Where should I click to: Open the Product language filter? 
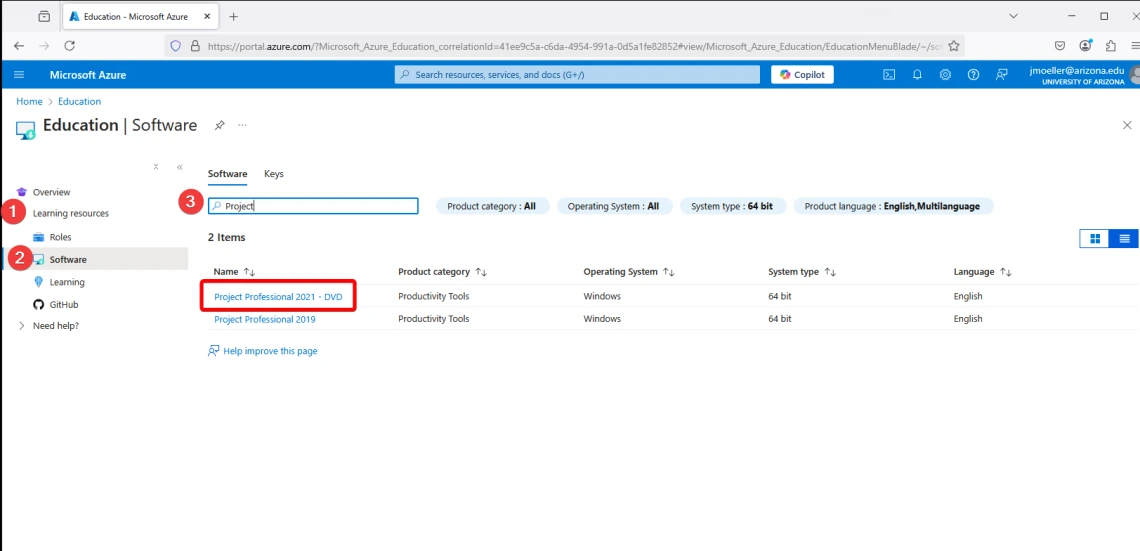click(x=894, y=206)
